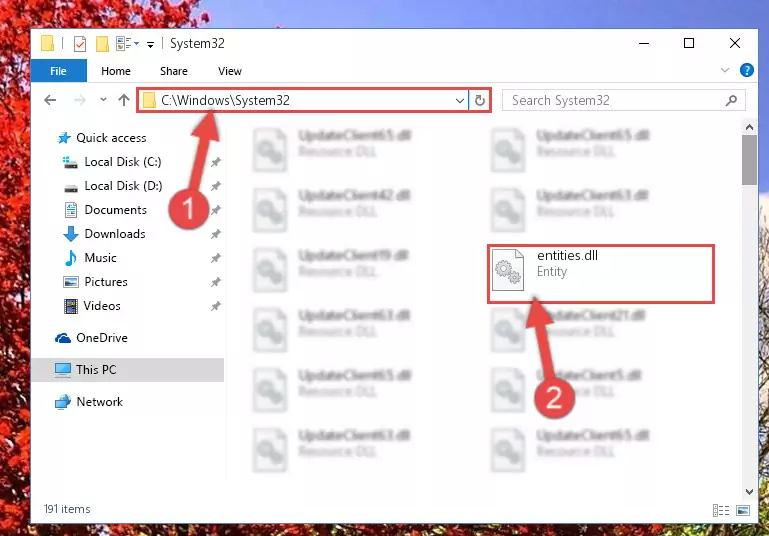769x536 pixels.
Task: Click the pin icon next to Local Disk (D:)
Action: (x=215, y=186)
